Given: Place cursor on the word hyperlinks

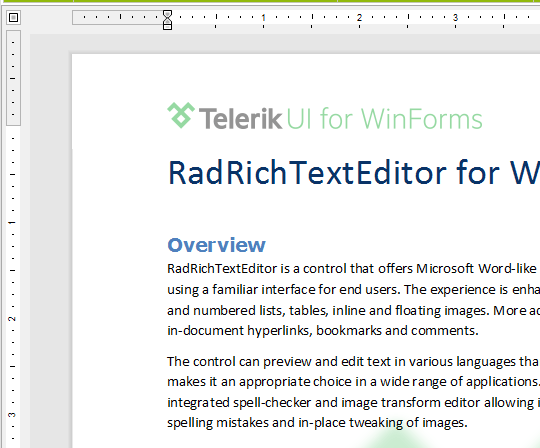Looking at the screenshot, I should pos(279,331).
